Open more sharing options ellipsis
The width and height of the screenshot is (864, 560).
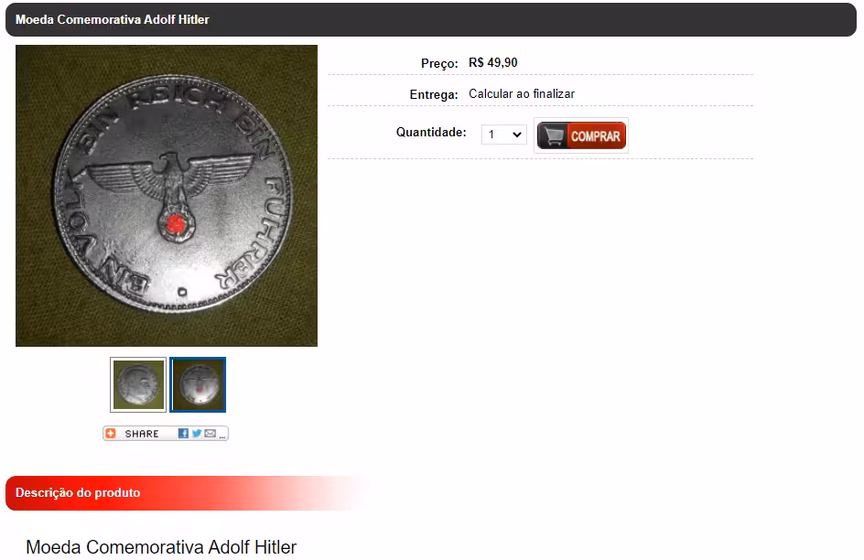click(x=223, y=437)
